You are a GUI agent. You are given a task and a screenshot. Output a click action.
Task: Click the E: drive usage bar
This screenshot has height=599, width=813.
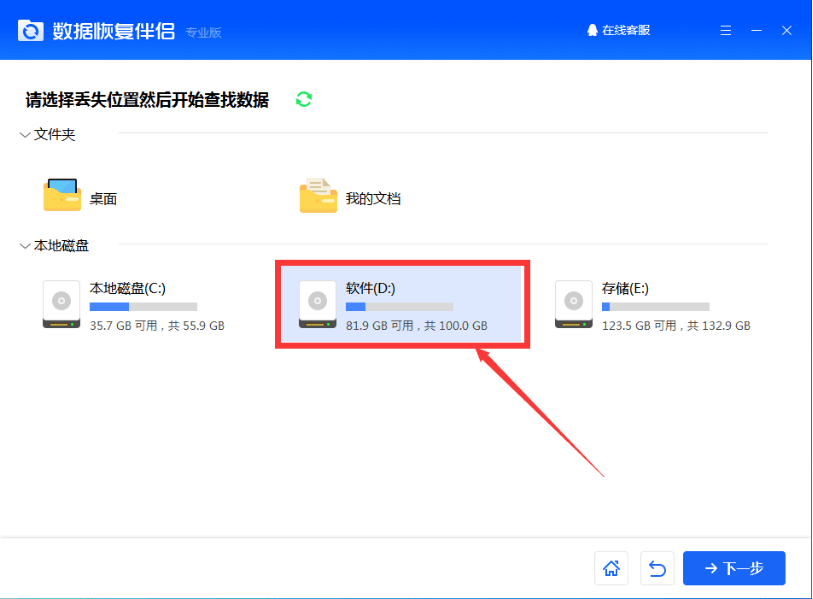(655, 306)
